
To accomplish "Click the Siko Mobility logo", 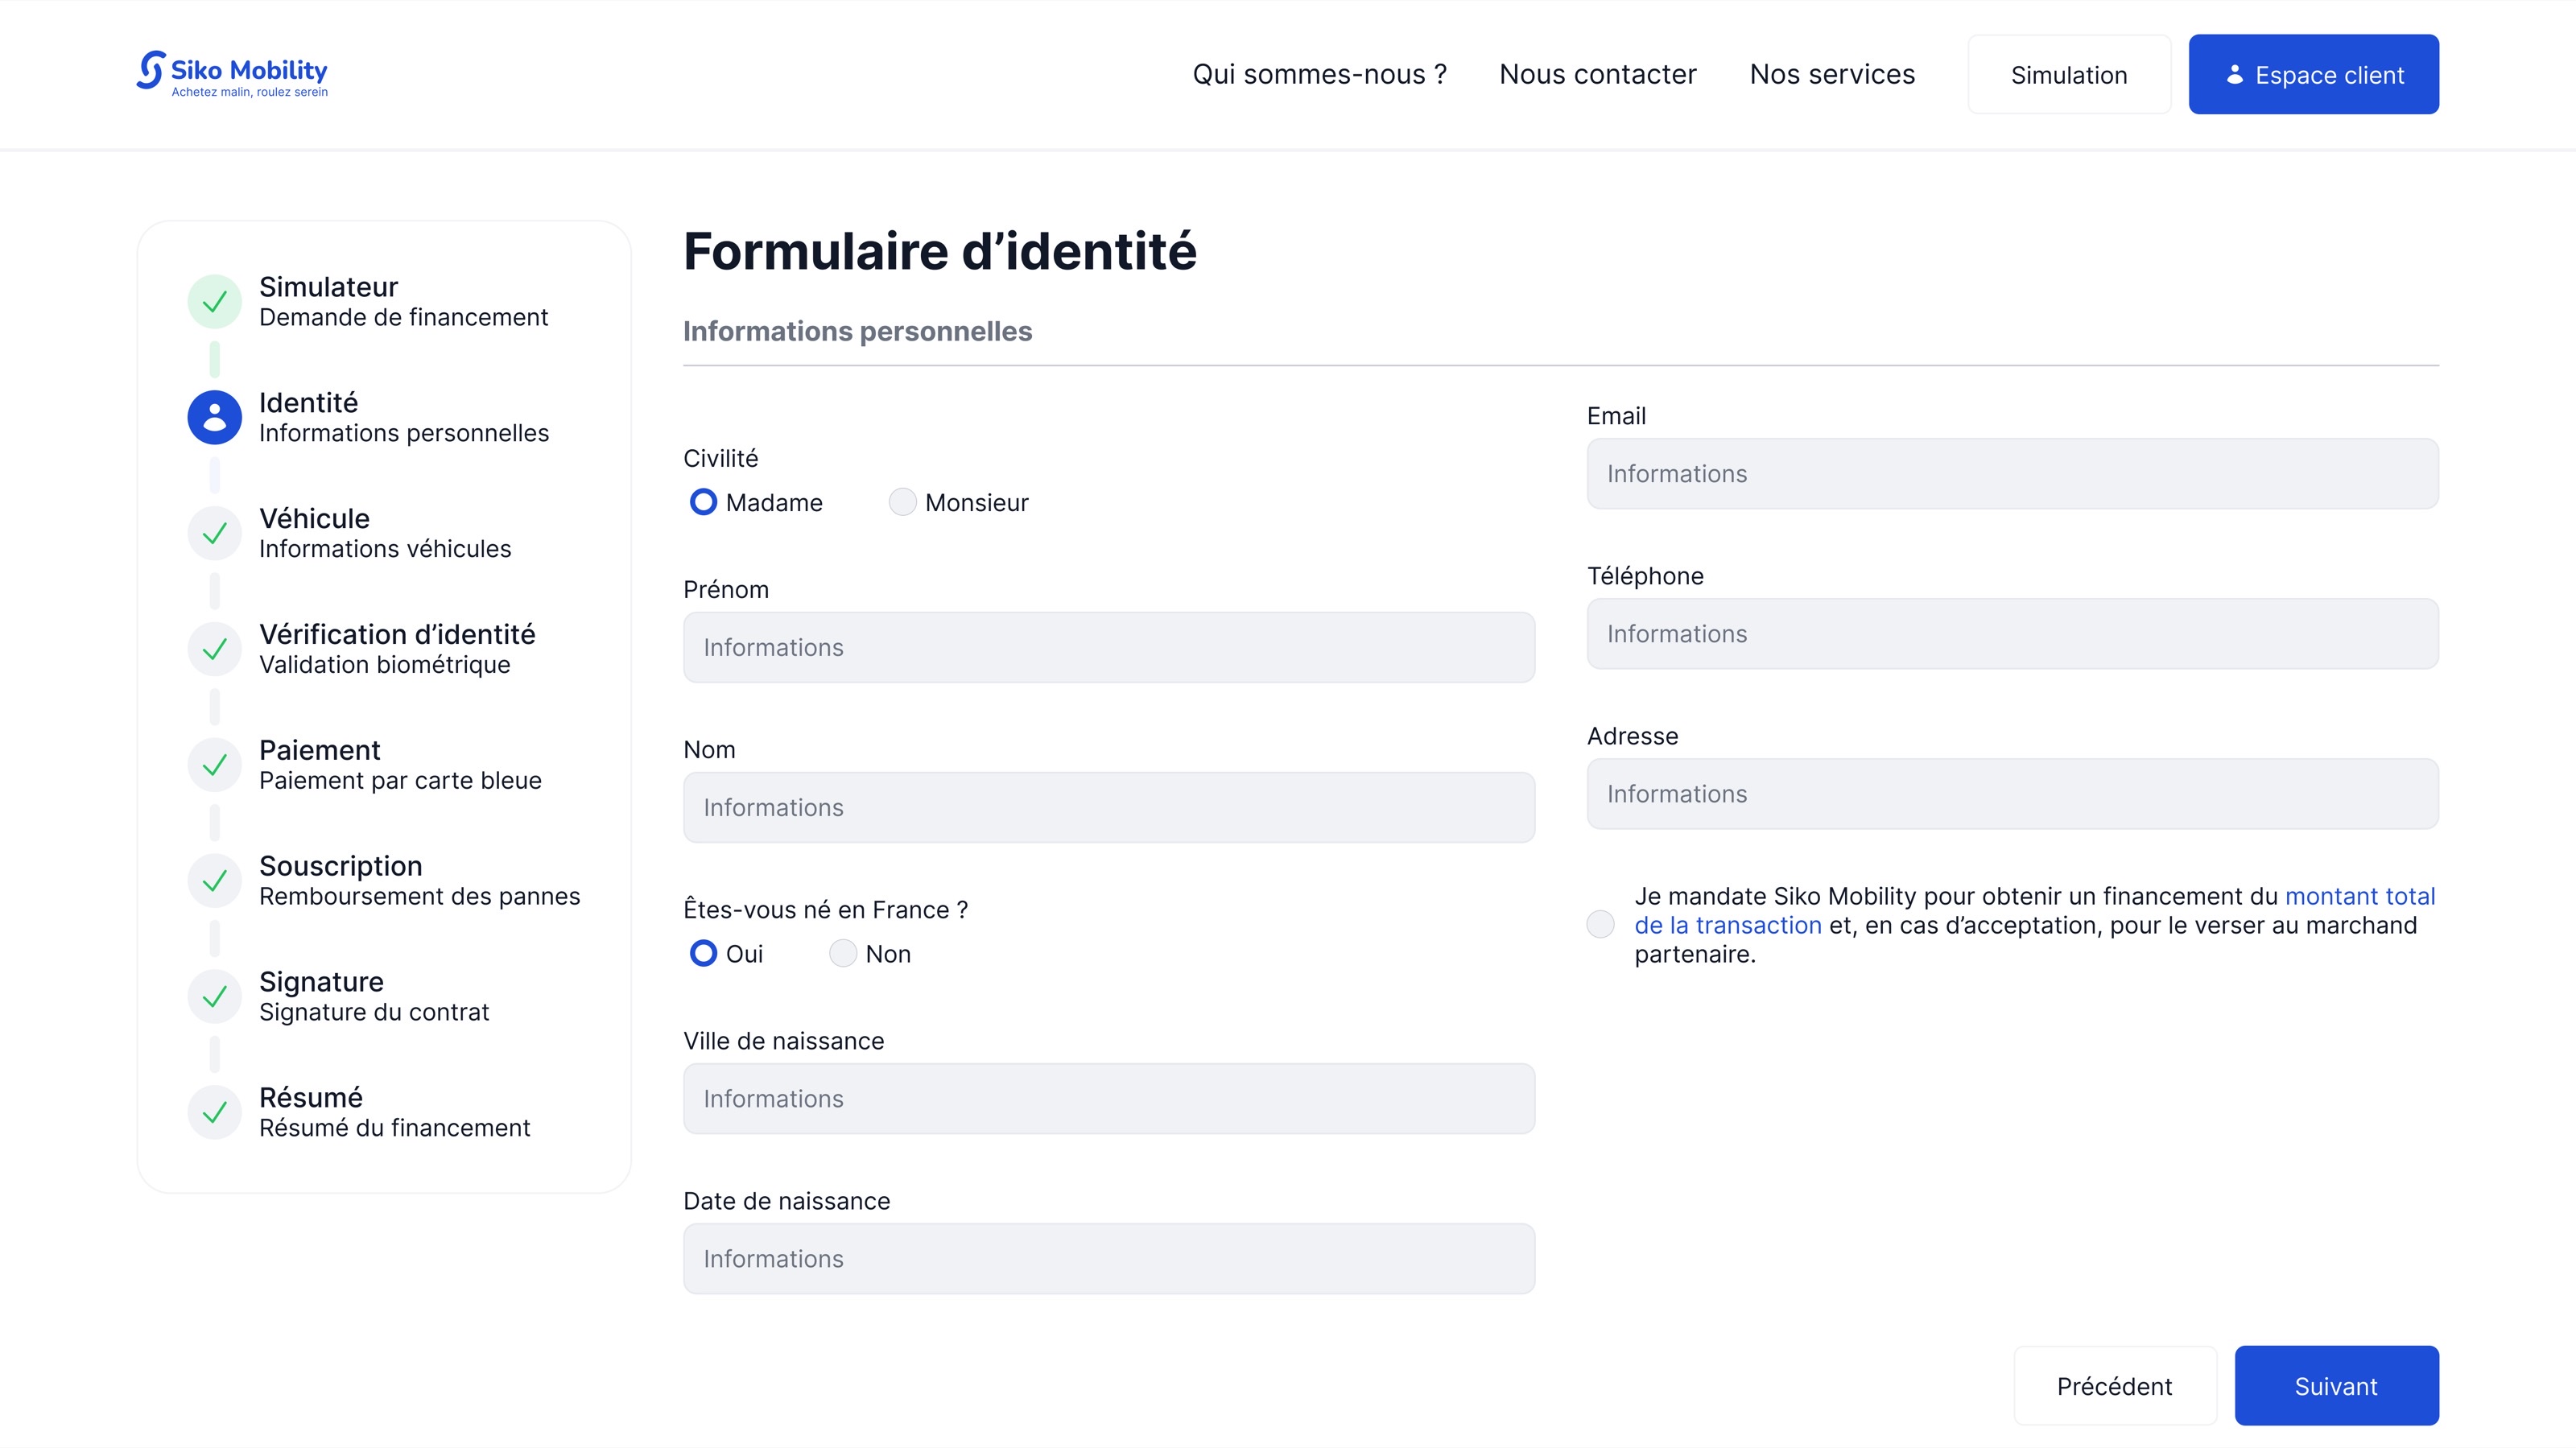I will [232, 74].
